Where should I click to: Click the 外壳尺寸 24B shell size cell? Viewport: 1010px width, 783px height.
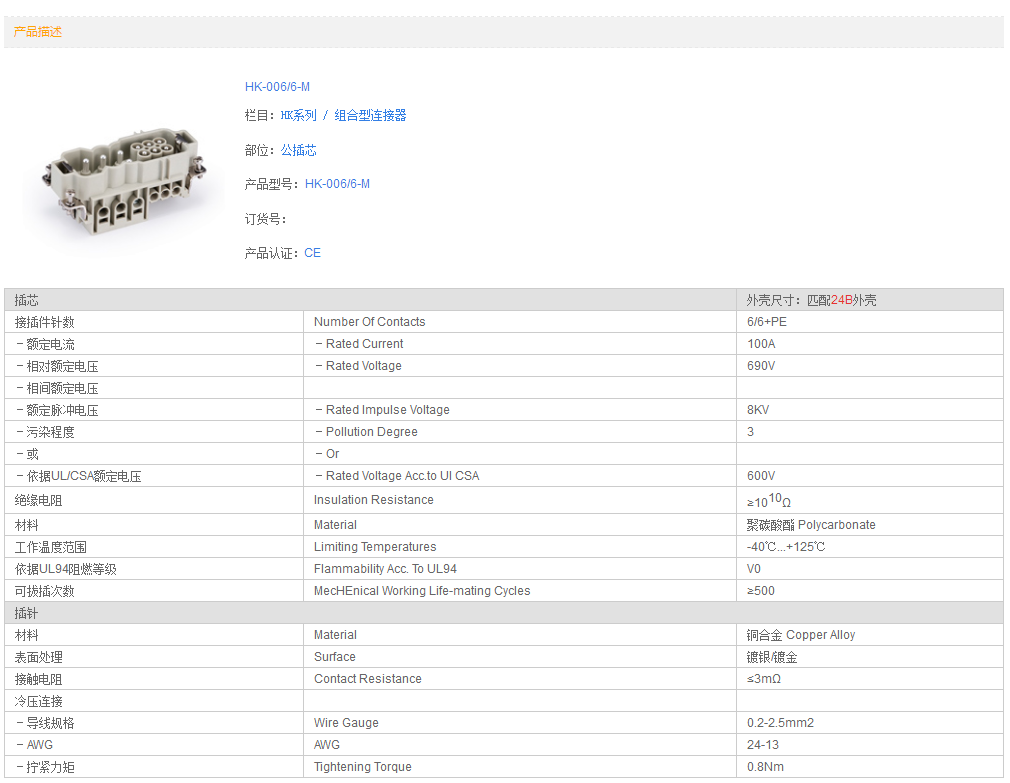(811, 300)
